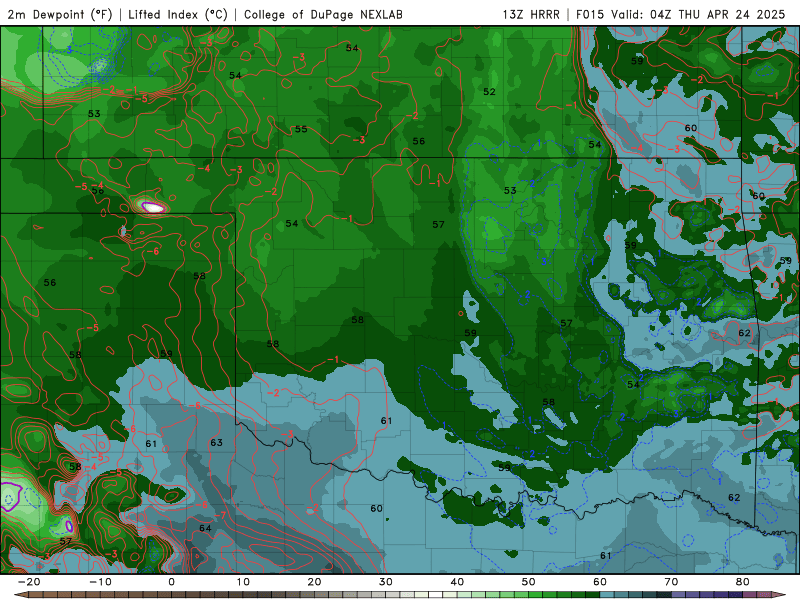Click the 80 tick label on colorbar

[x=743, y=582]
